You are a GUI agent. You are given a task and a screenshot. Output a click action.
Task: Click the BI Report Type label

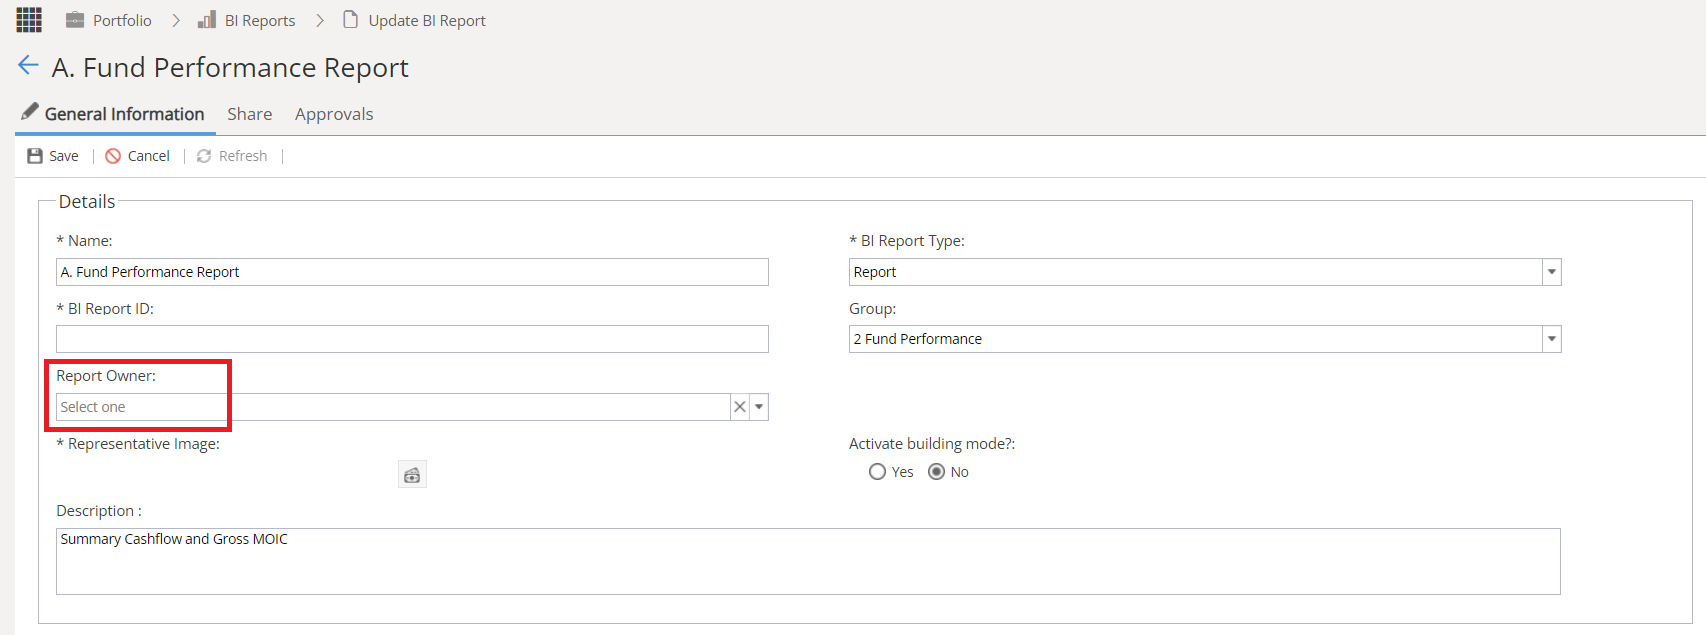[907, 241]
